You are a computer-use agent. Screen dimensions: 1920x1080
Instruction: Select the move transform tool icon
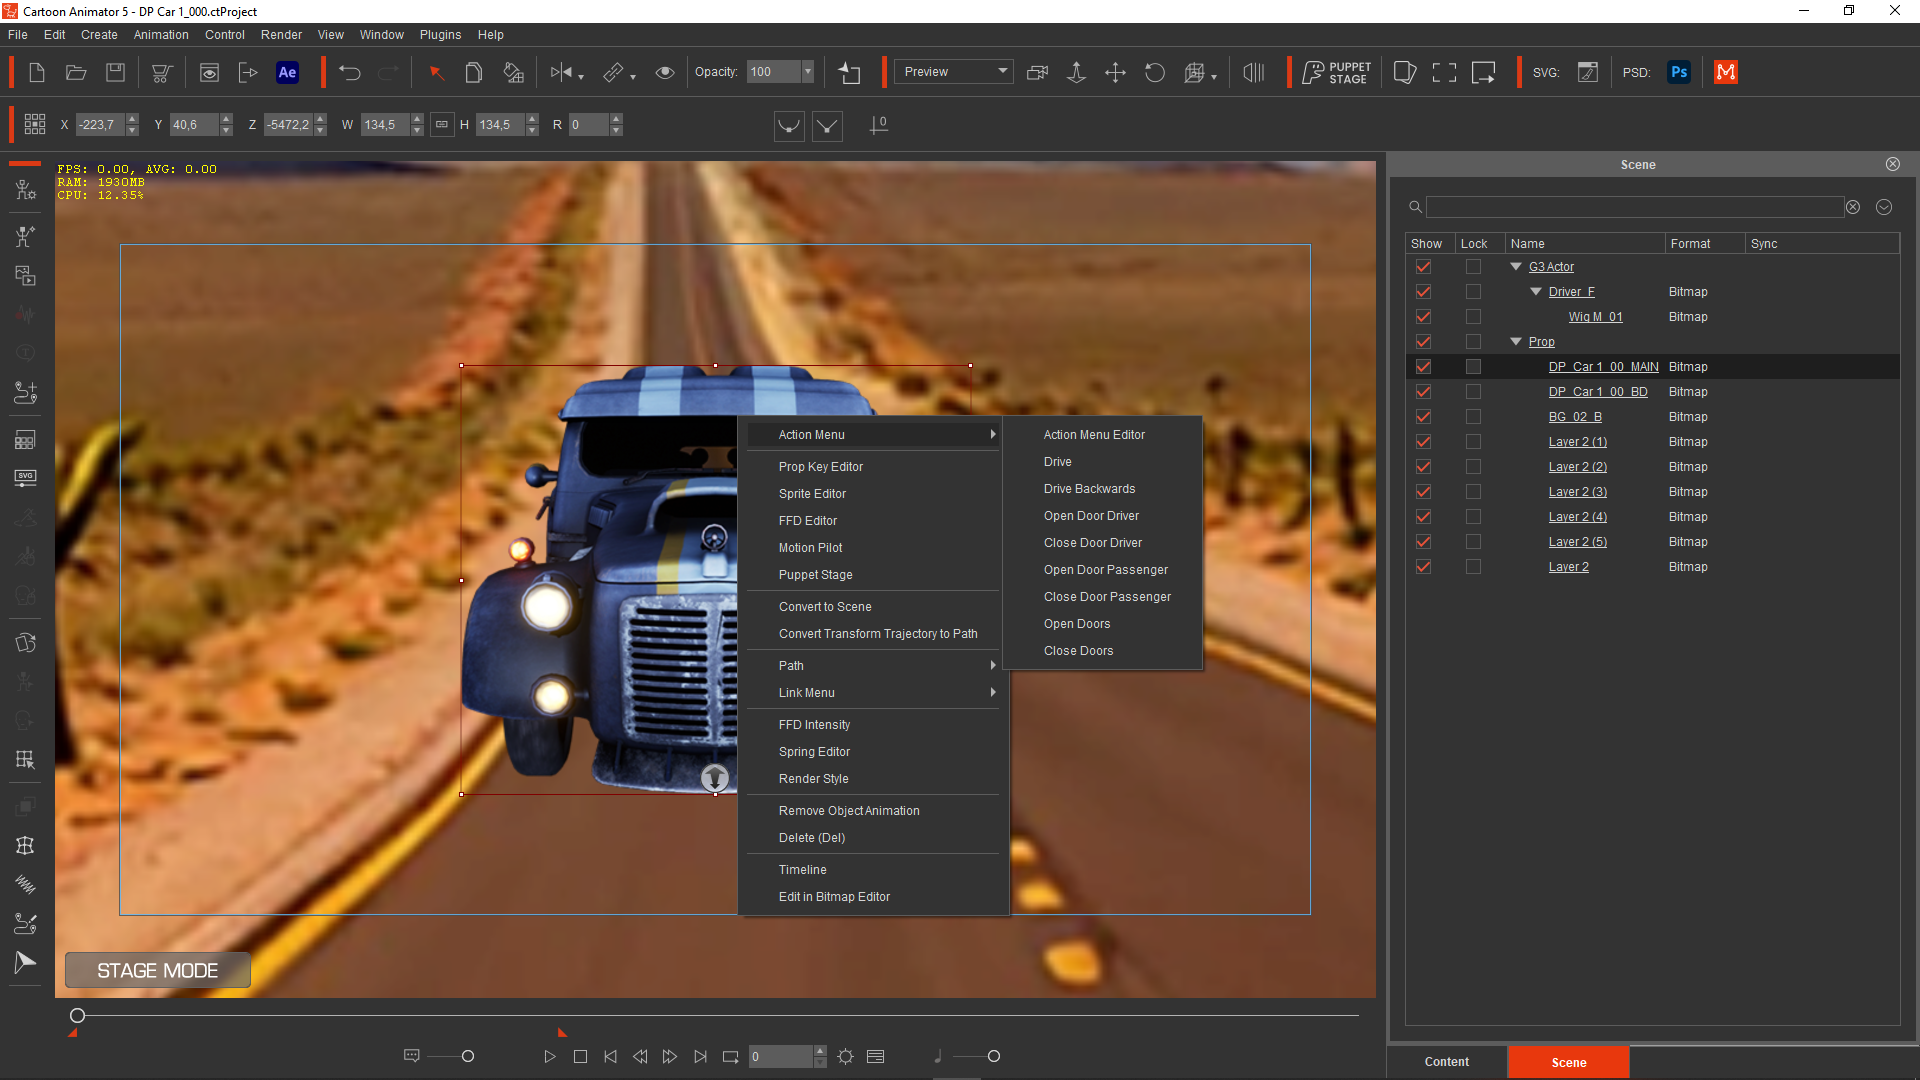click(1115, 72)
